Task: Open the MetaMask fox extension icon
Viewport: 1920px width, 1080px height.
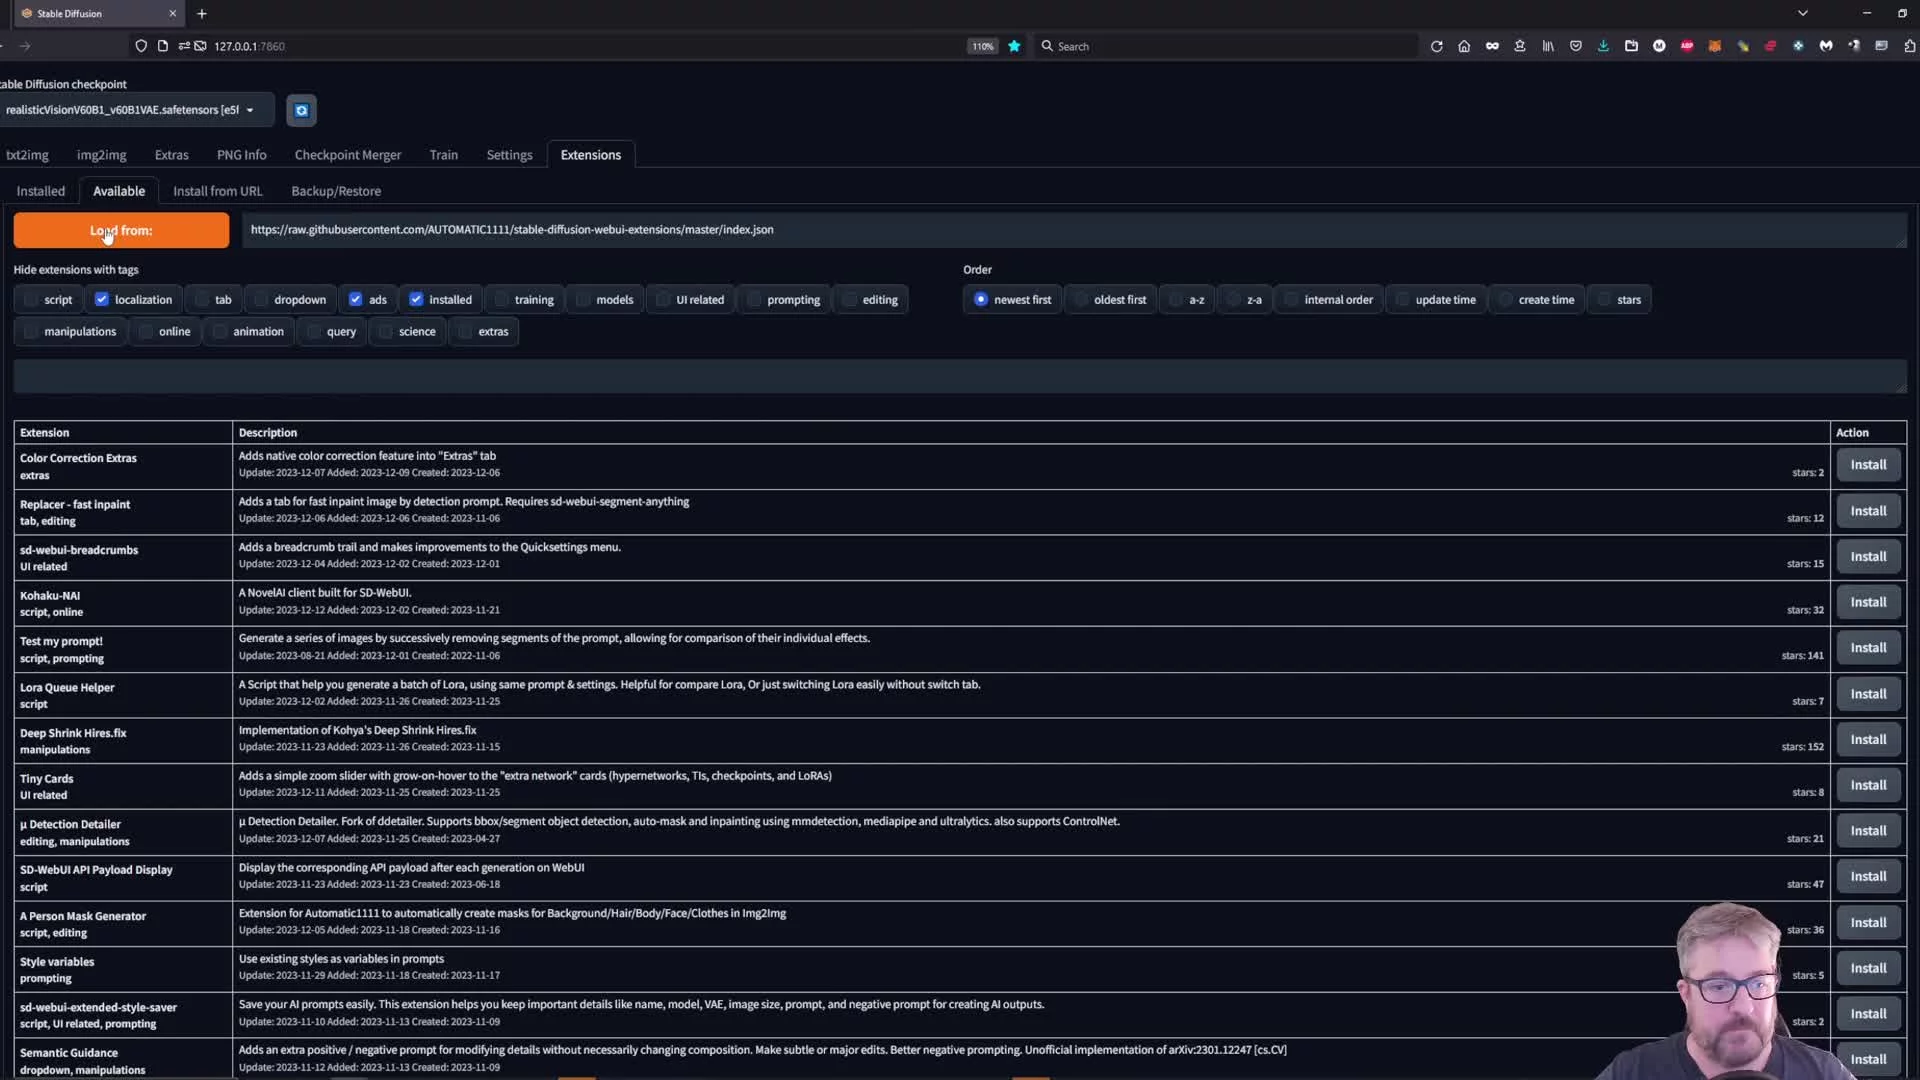Action: click(1715, 46)
